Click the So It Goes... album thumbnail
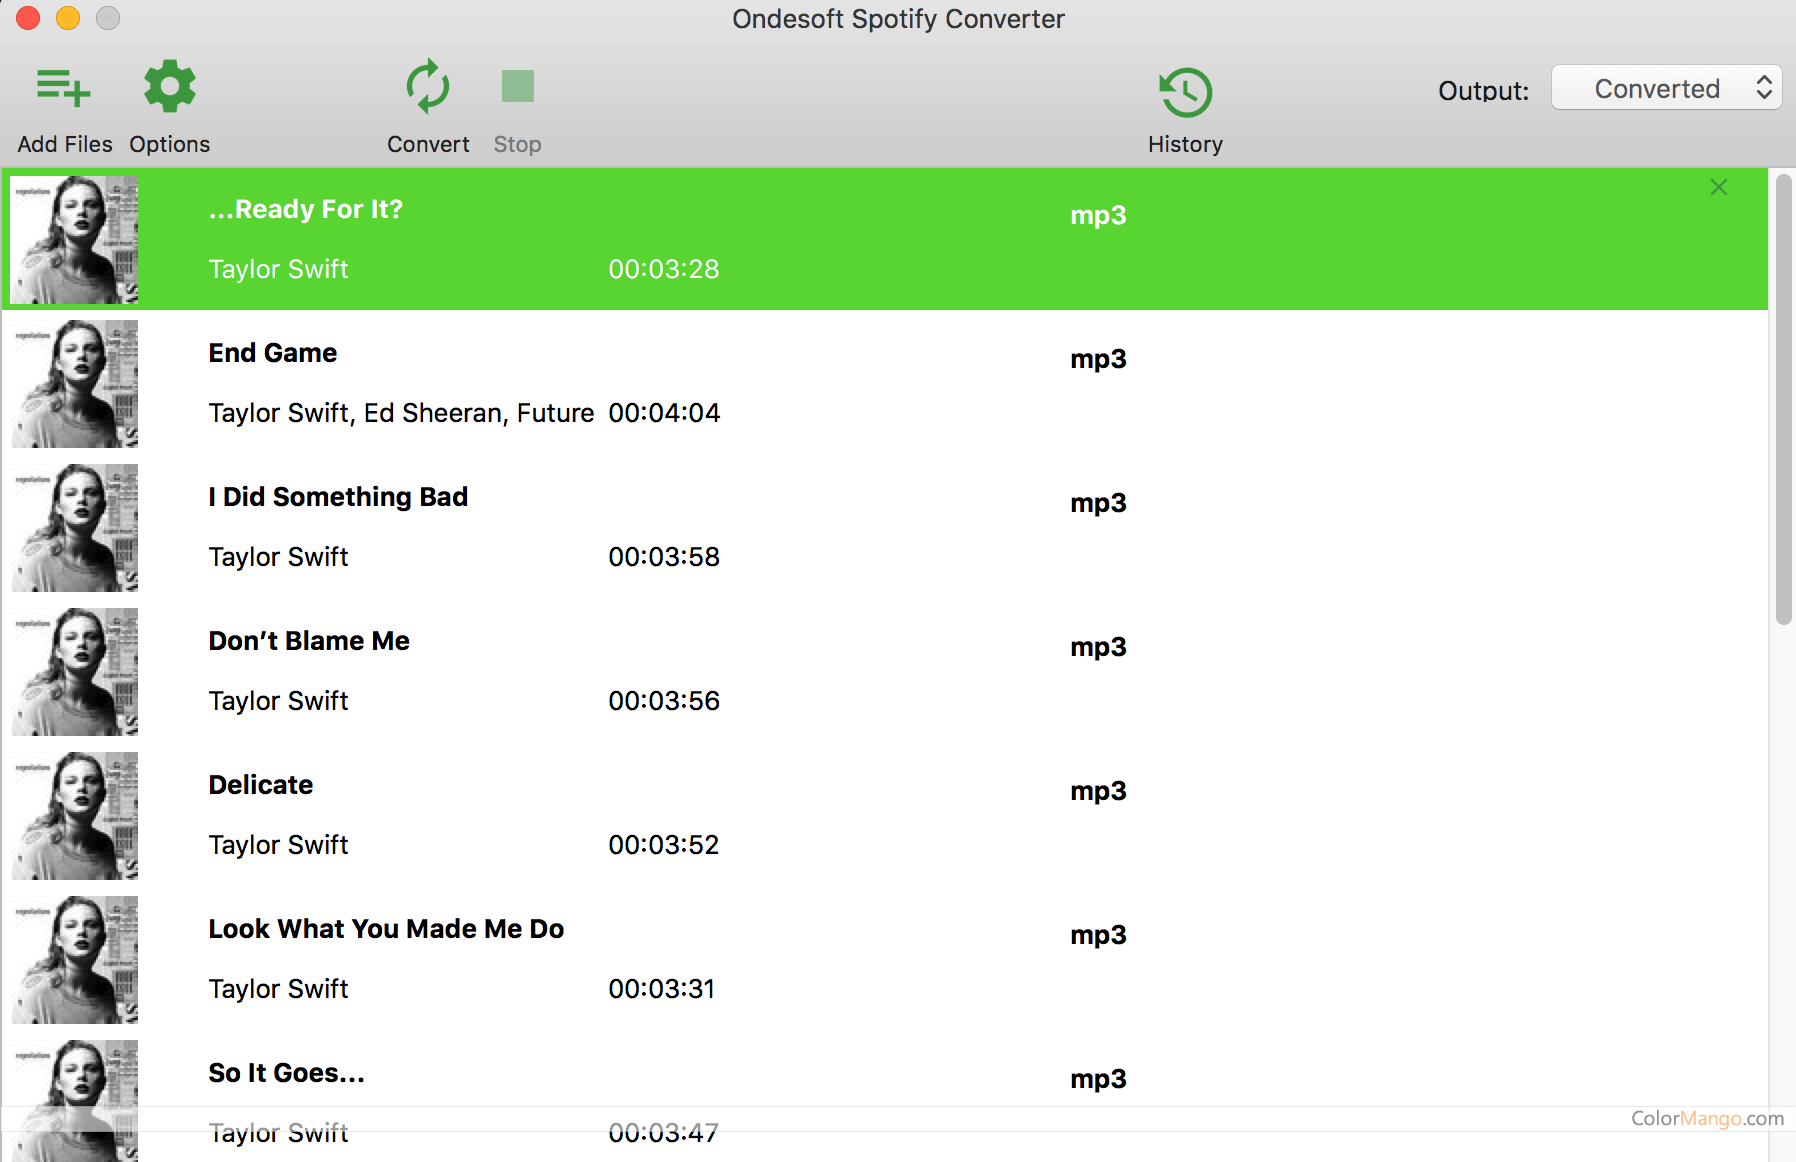Image resolution: width=1796 pixels, height=1162 pixels. tap(74, 1100)
